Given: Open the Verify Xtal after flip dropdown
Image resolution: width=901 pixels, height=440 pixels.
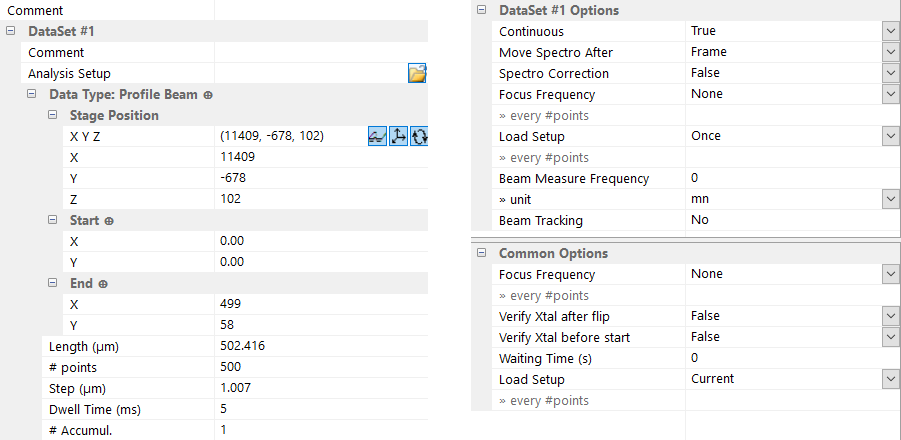Looking at the screenshot, I should coord(890,316).
